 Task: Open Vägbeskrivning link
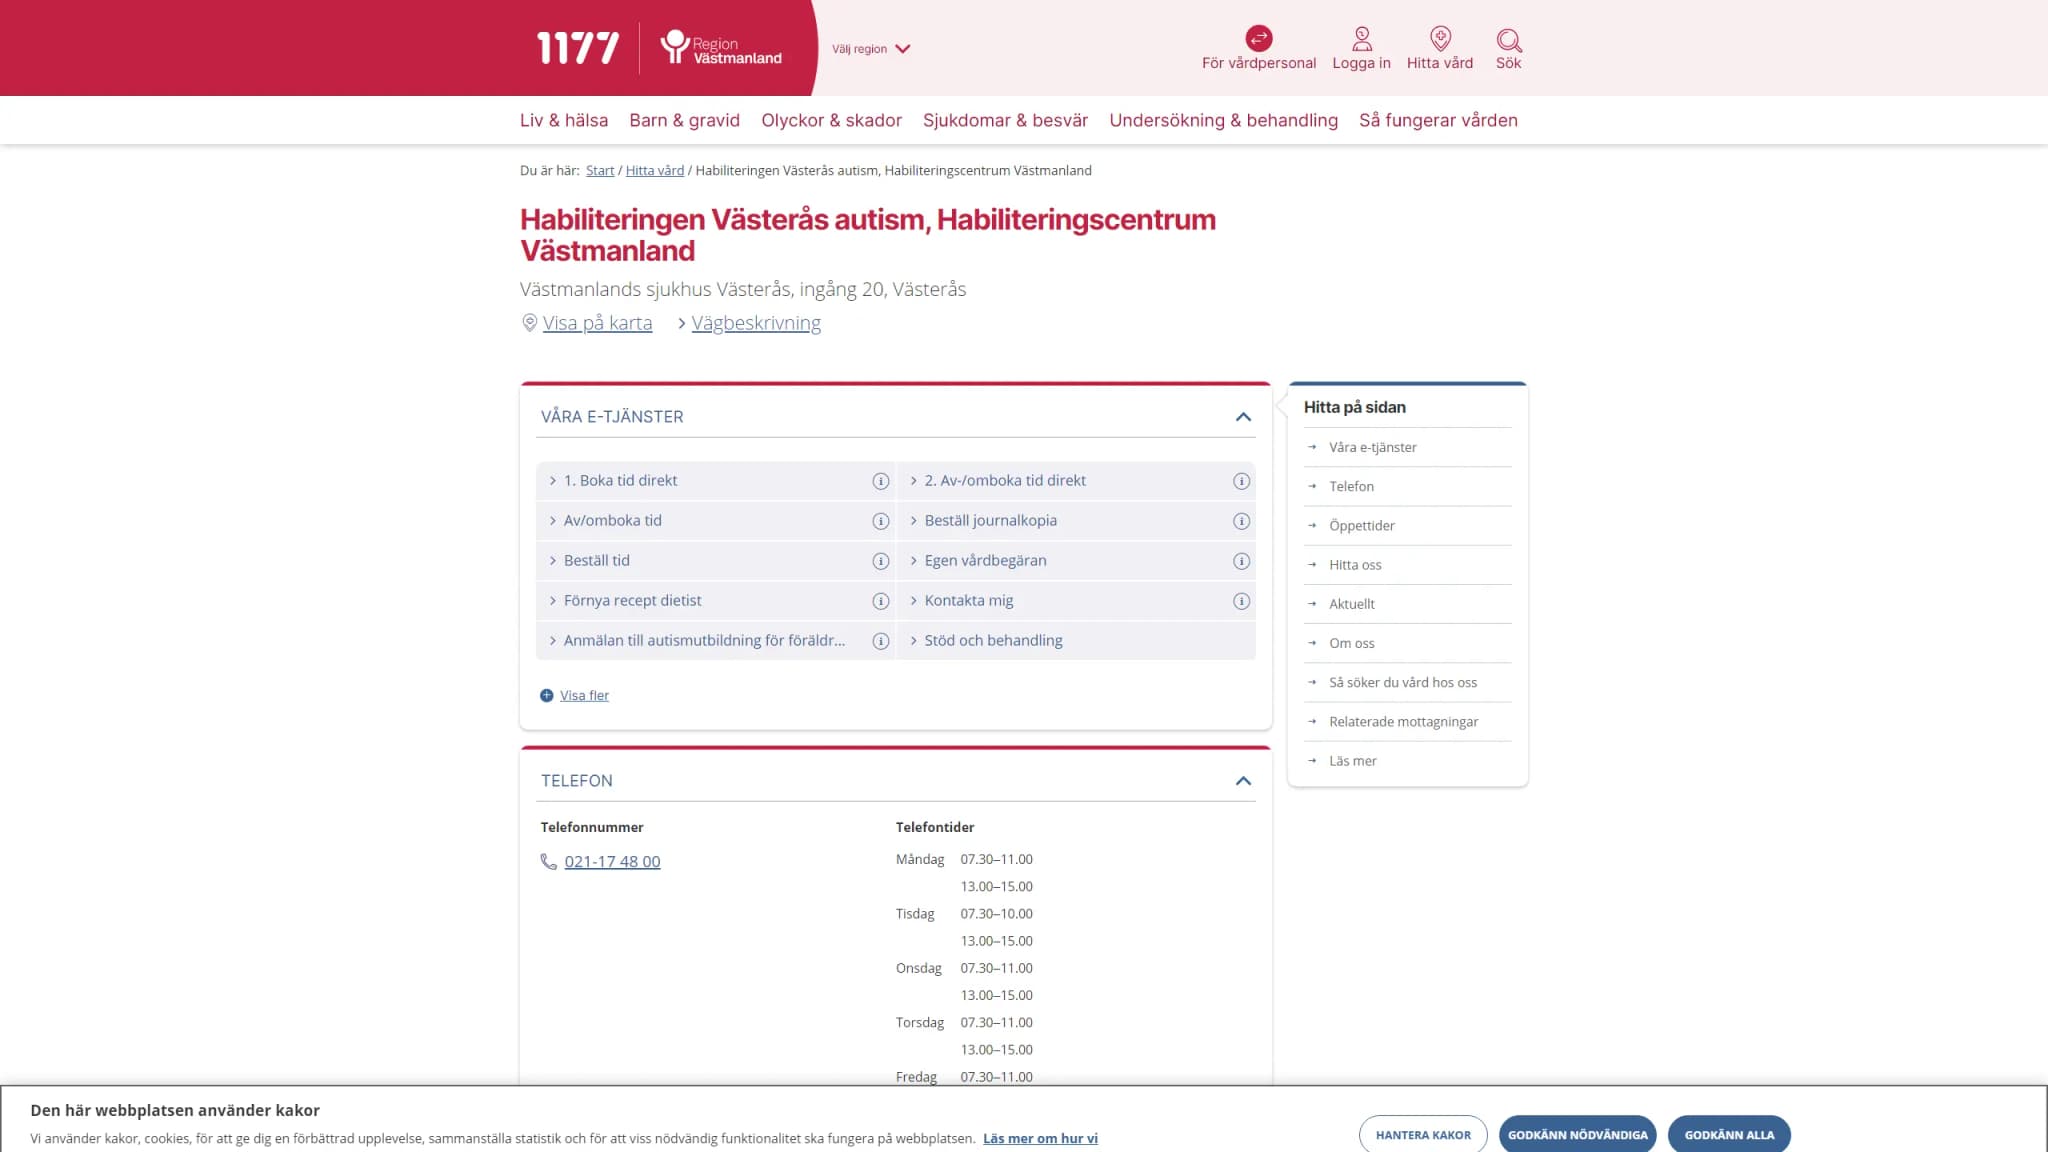[756, 323]
